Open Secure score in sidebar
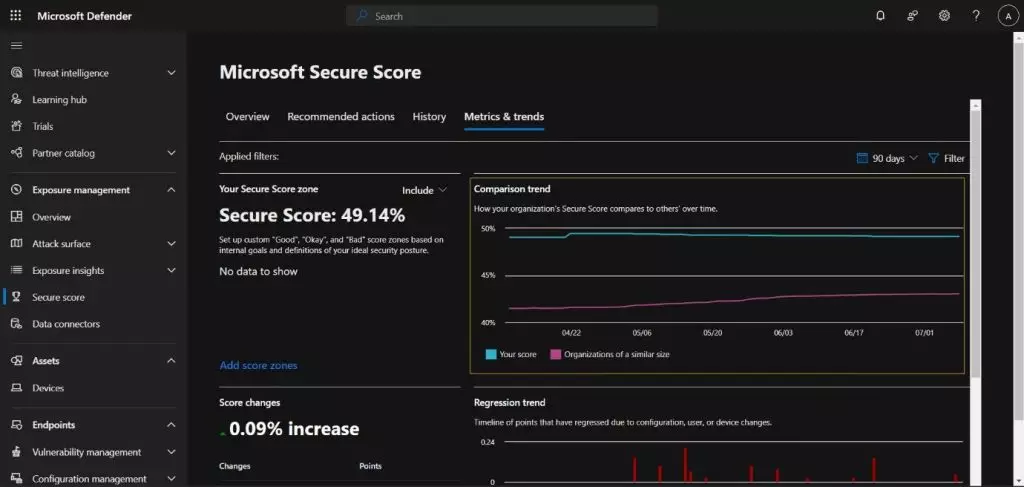The height and width of the screenshot is (487, 1024). pos(58,297)
